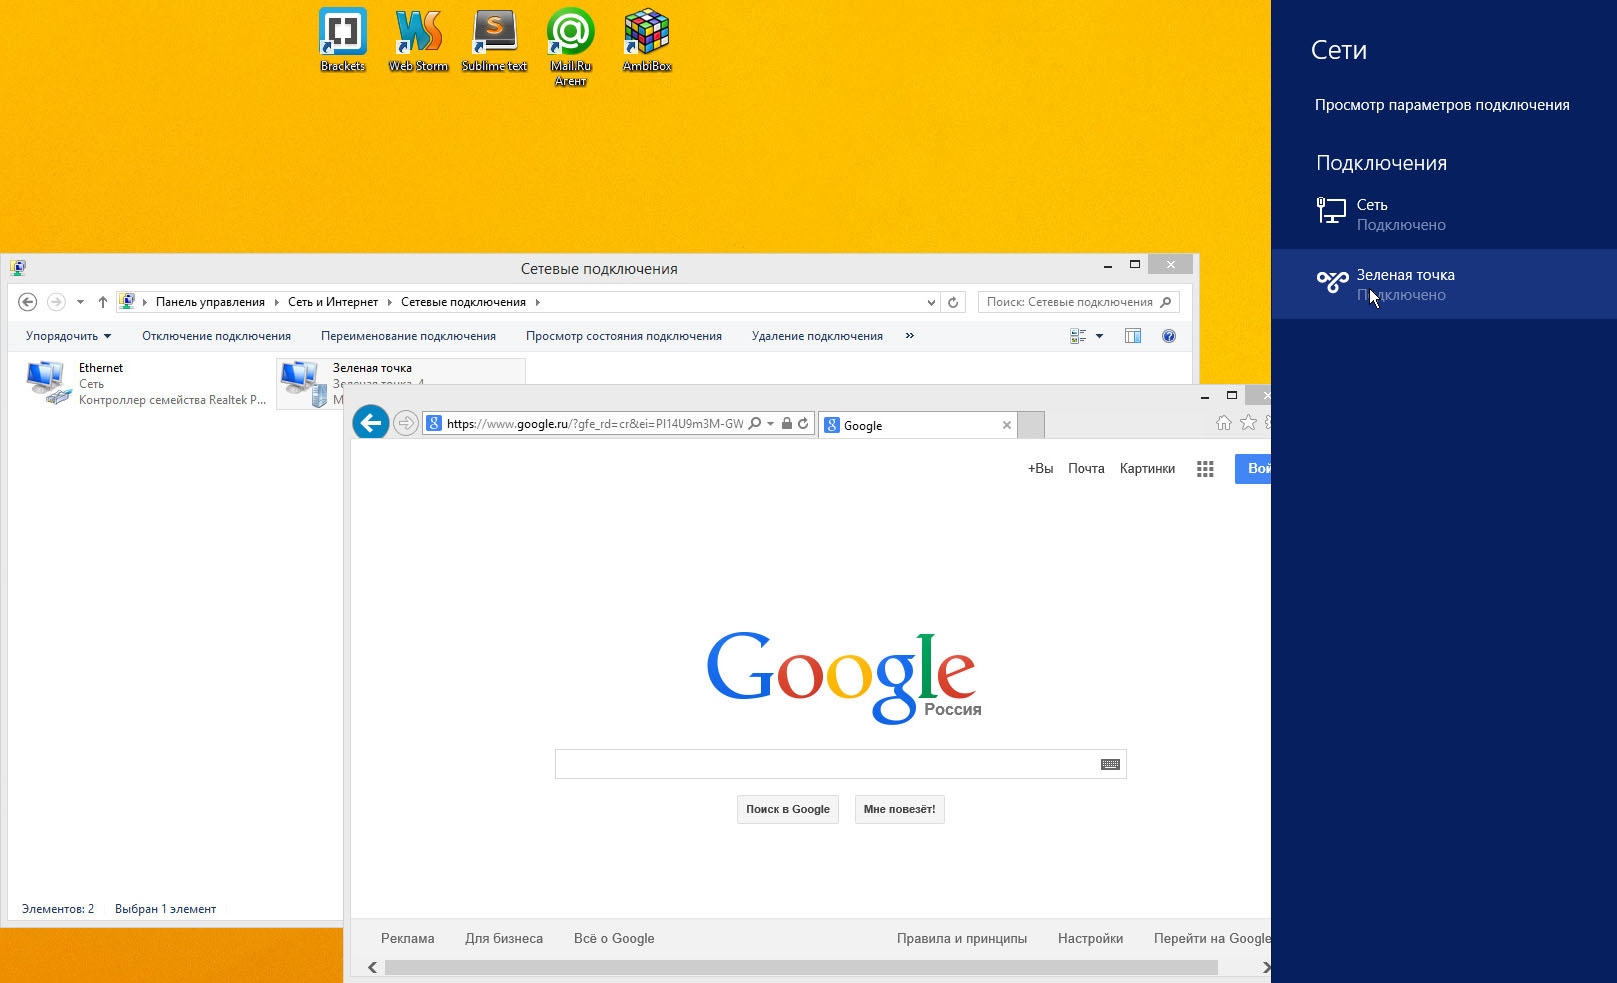The image size is (1617, 983).
Task: Click the blue sign-in button on Google
Action: (1253, 468)
